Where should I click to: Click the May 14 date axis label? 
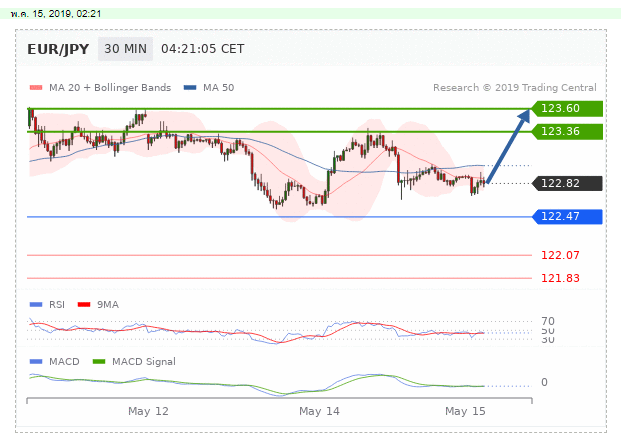tap(319, 411)
